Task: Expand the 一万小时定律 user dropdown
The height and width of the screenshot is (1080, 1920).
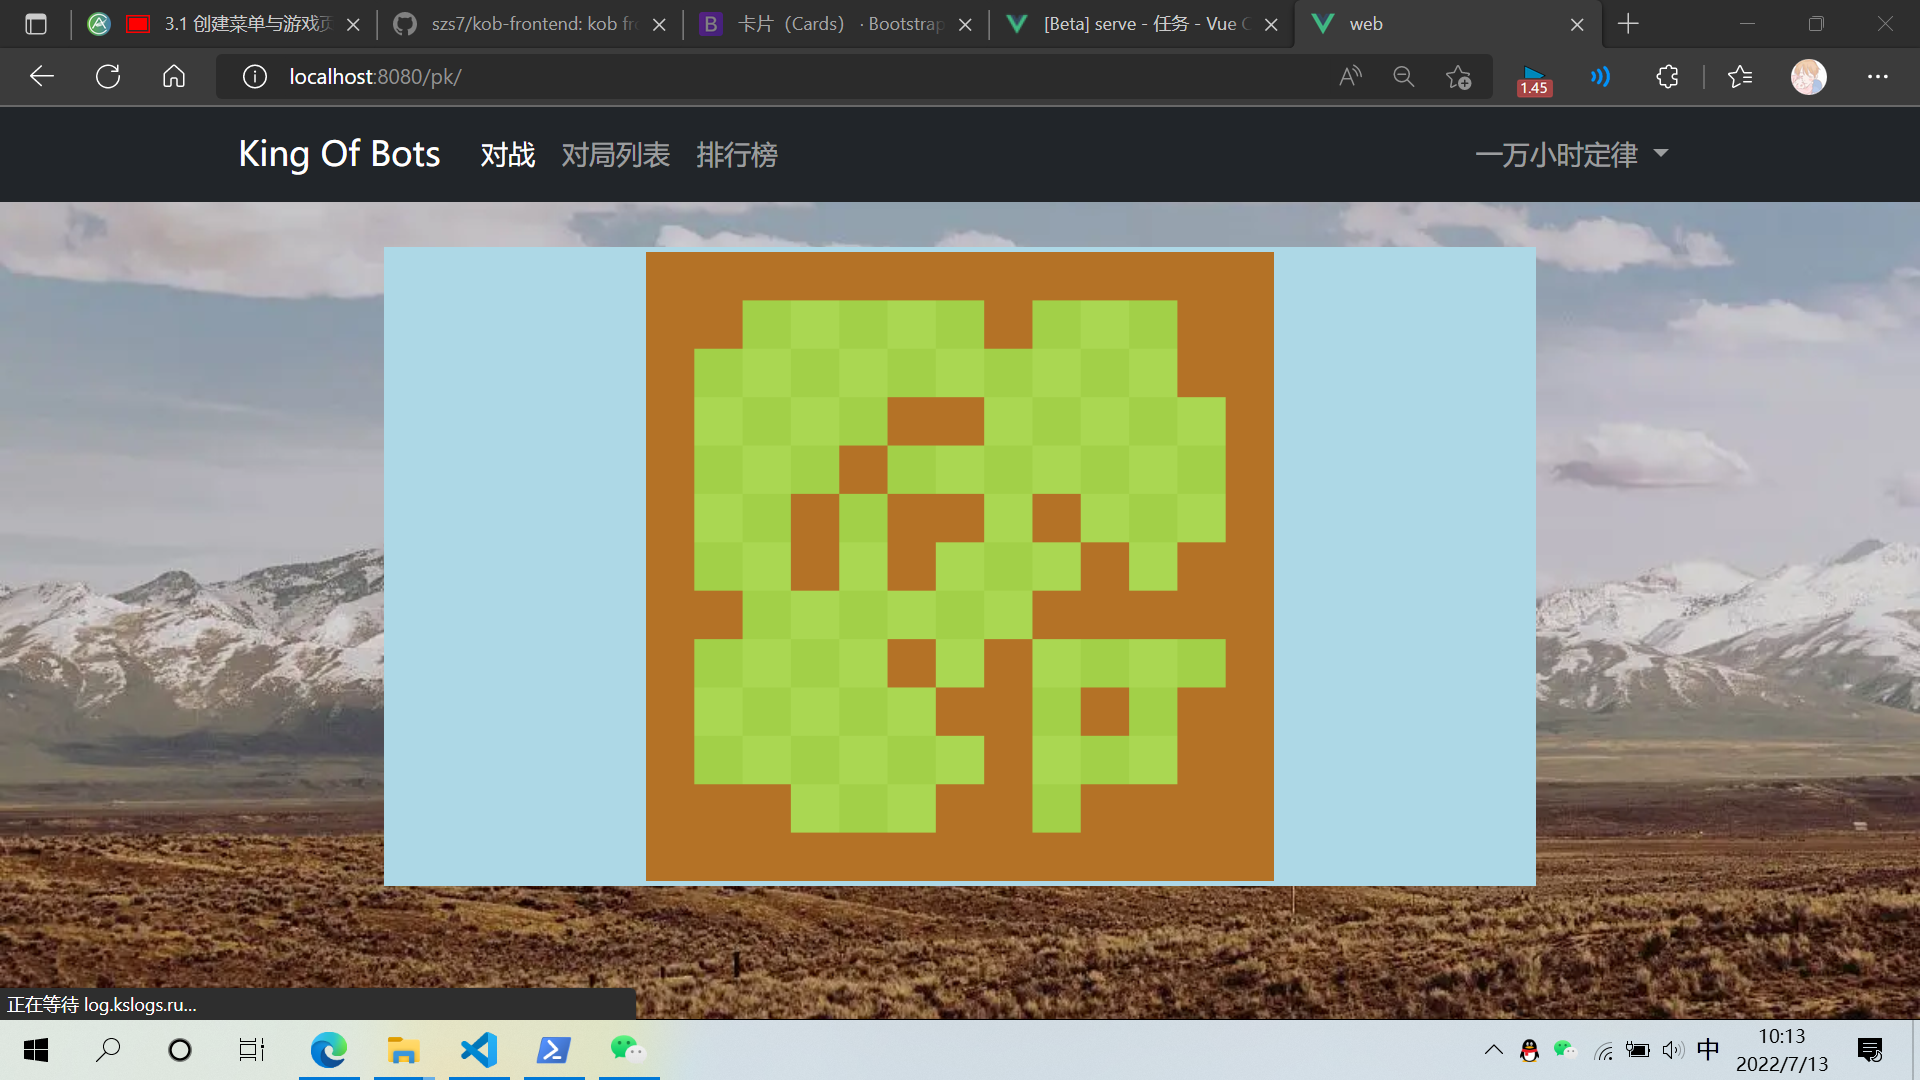Action: pyautogui.click(x=1572, y=155)
